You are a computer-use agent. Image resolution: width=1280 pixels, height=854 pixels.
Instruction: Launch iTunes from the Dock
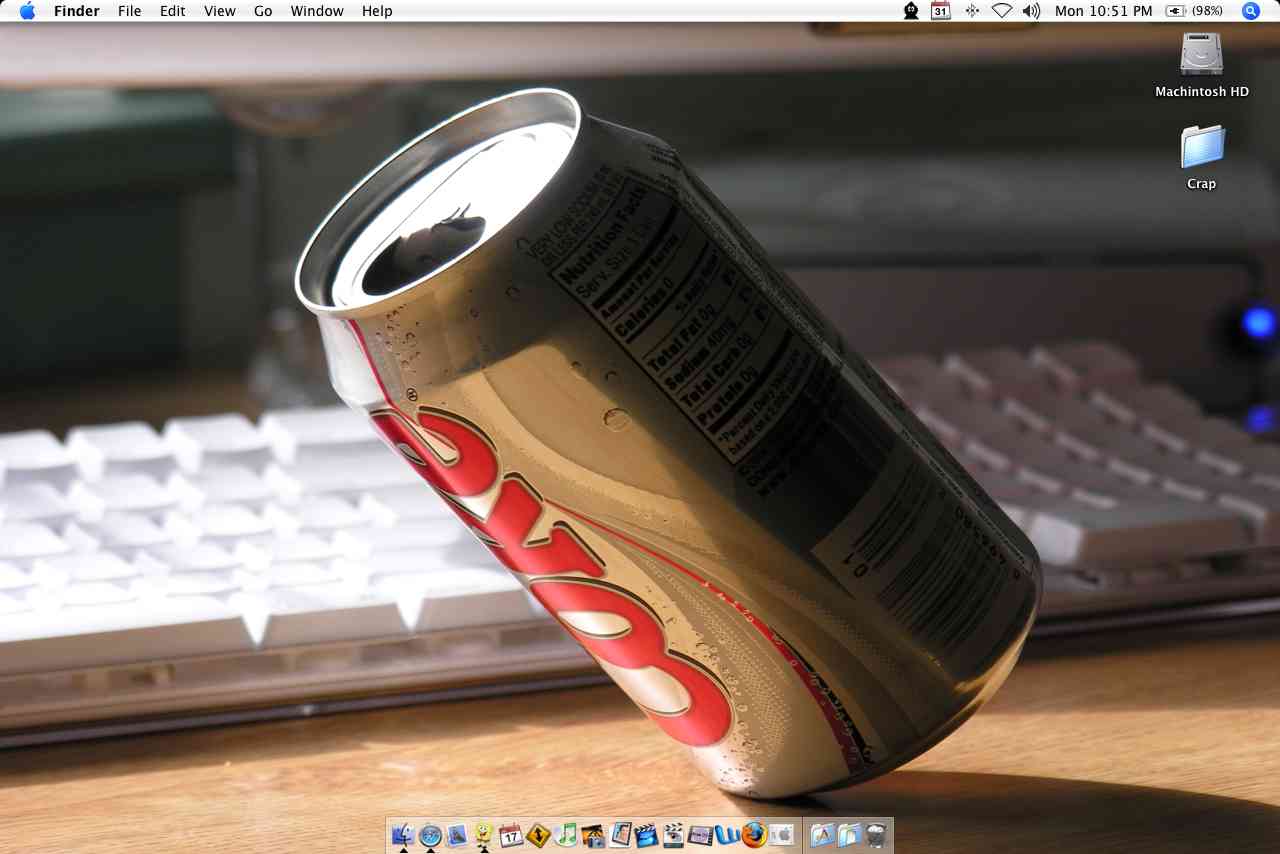[x=565, y=834]
